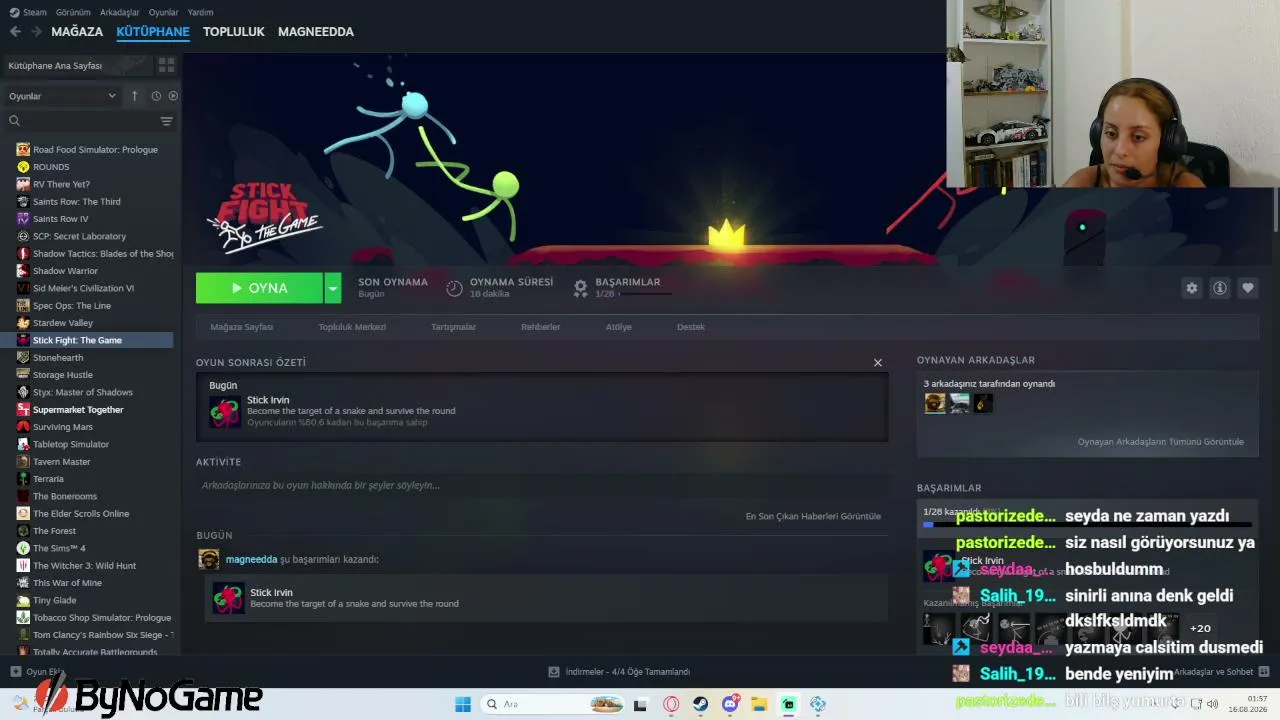Screen dimensions: 1280x720
Task: Click the main page vertical scrollbar
Action: 1276,210
